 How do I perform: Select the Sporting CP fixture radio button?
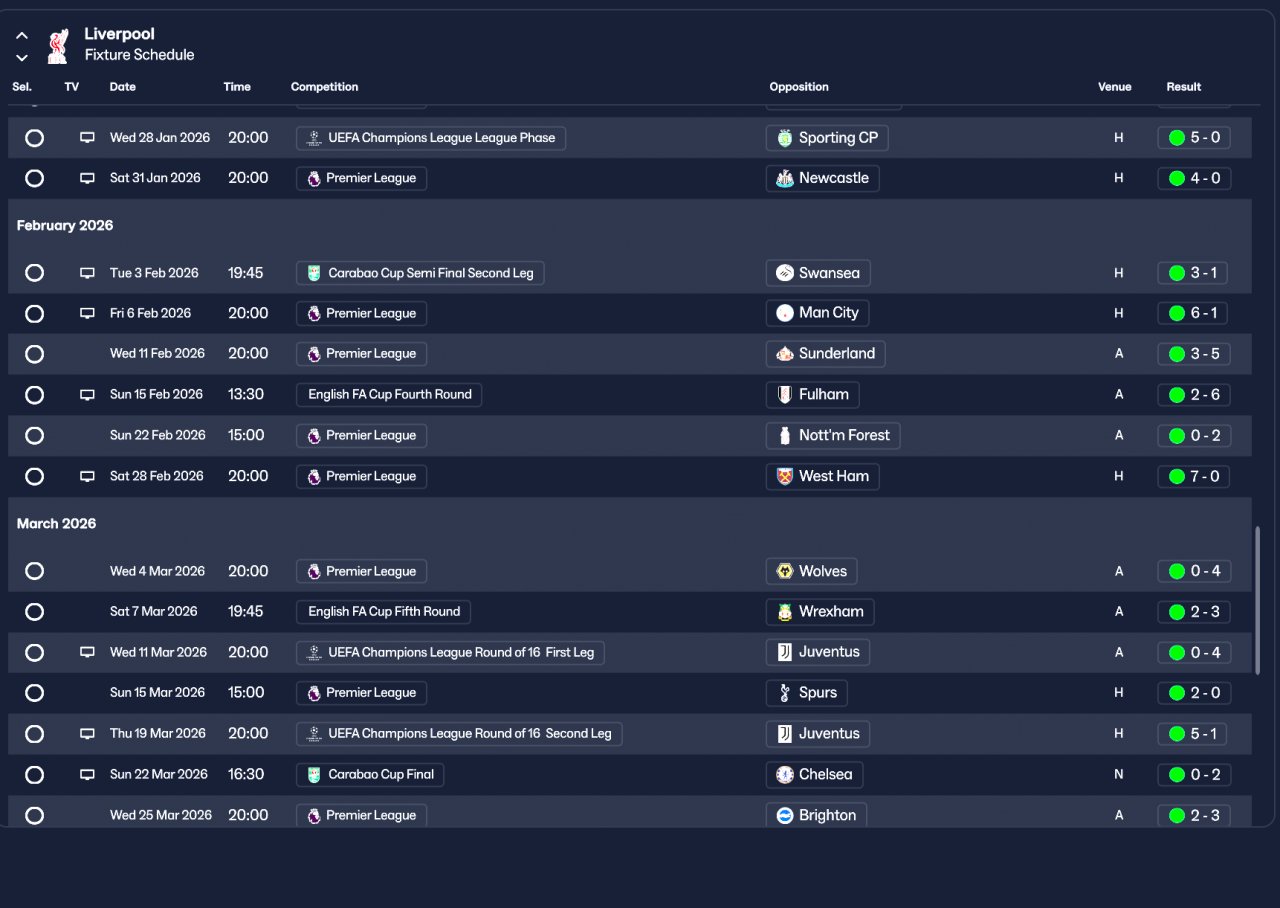click(34, 138)
